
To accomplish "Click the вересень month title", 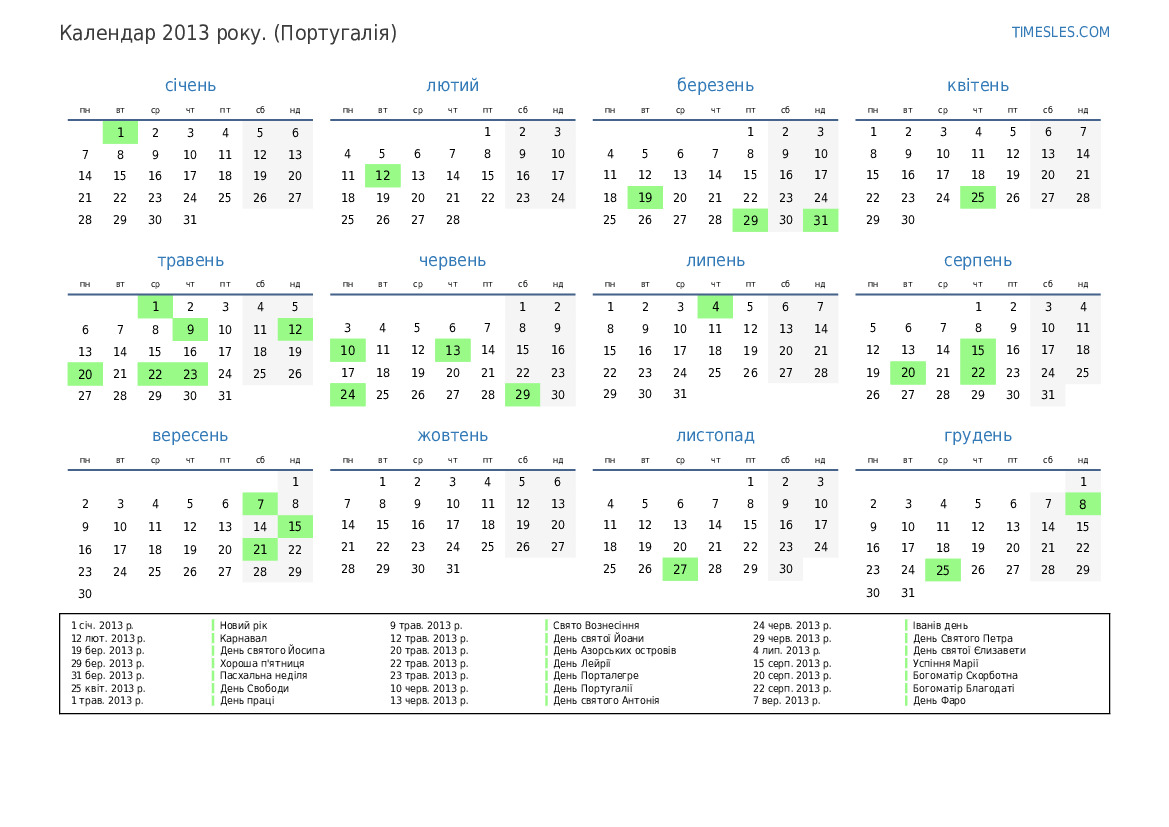I will pos(190,436).
